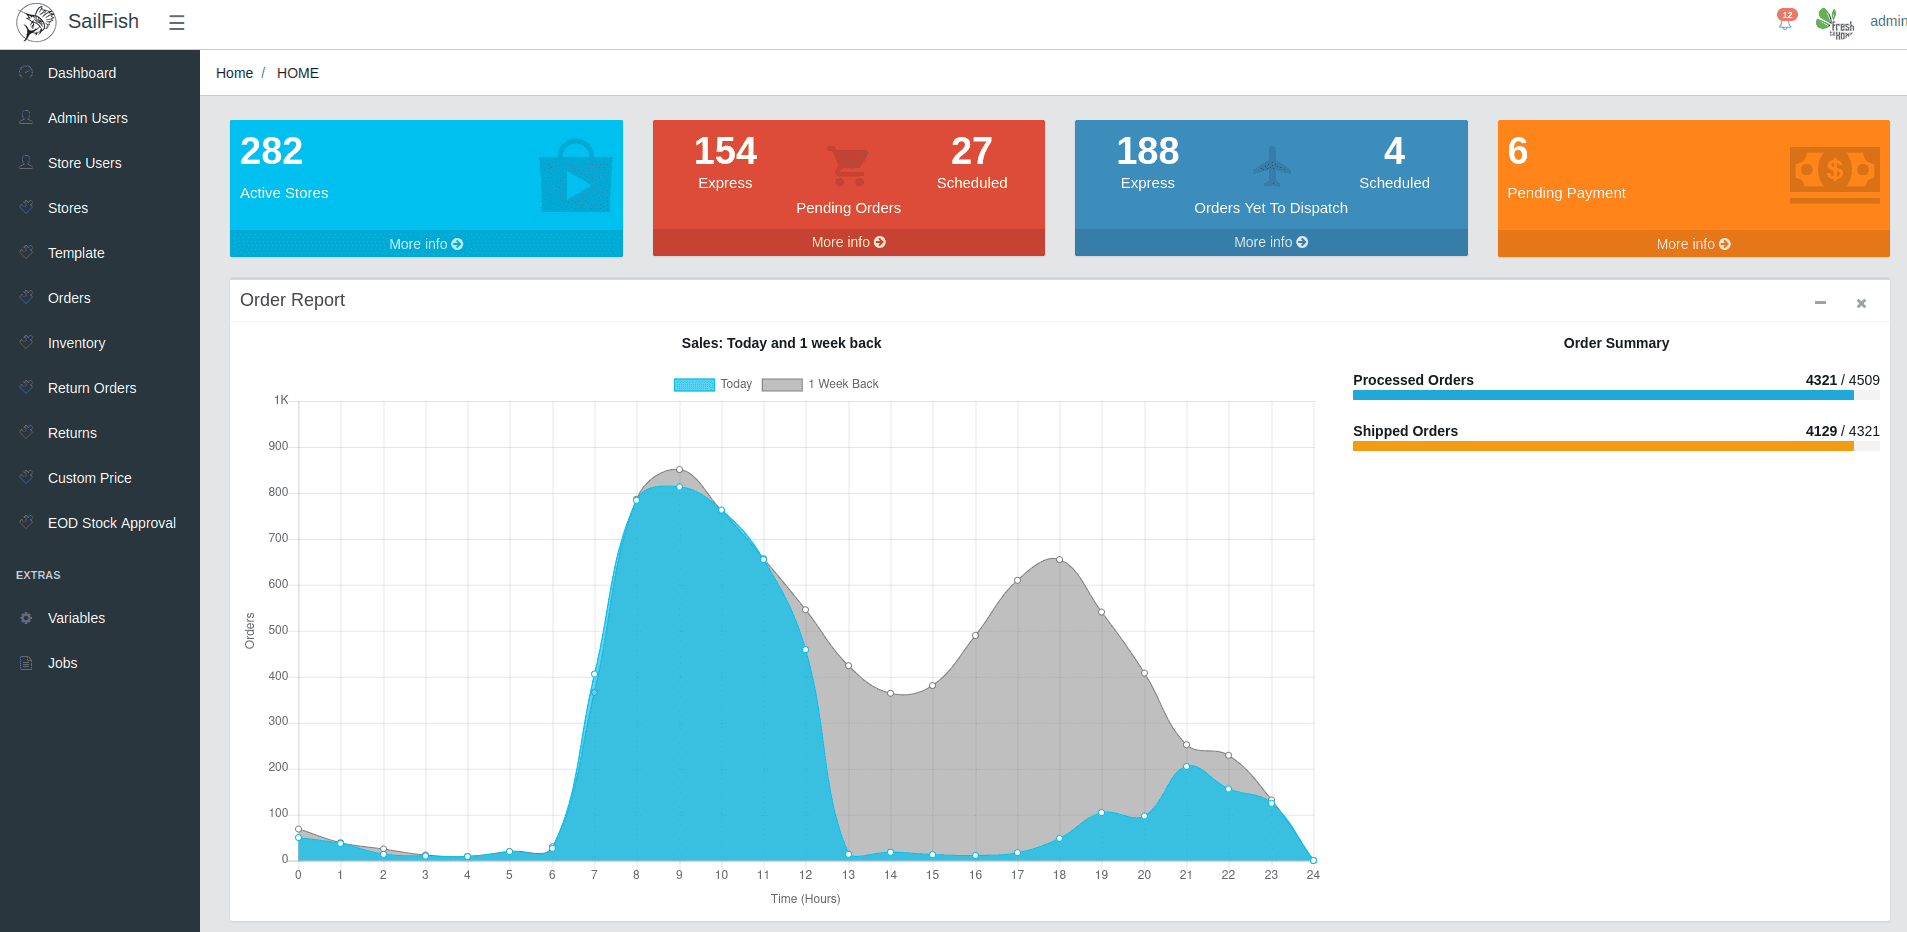Viewport: 1907px width, 932px height.
Task: Toggle the hamburger sidebar menu
Action: (x=177, y=22)
